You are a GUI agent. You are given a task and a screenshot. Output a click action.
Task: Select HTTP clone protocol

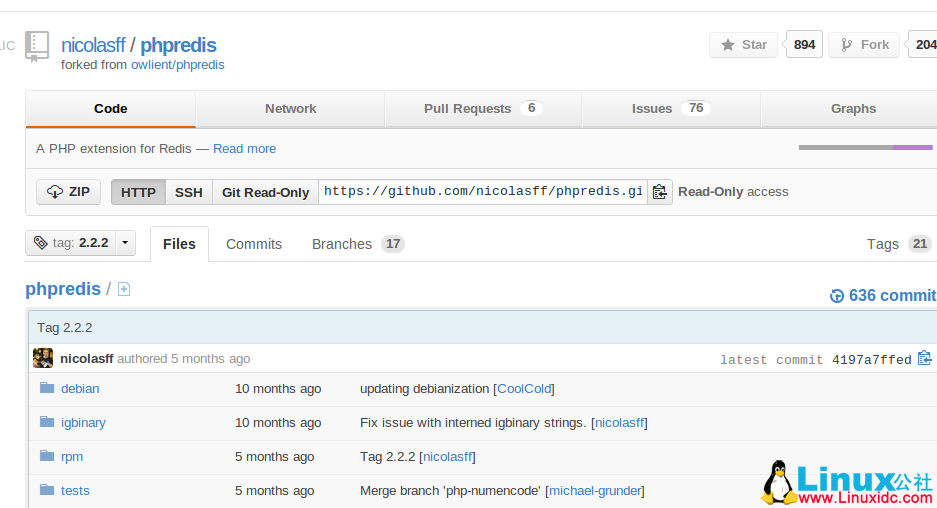click(x=138, y=192)
